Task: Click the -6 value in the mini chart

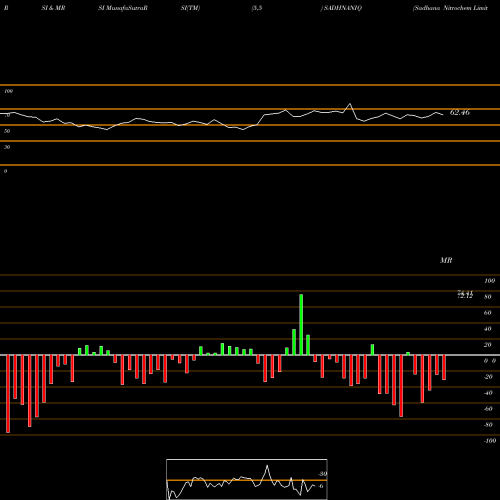Action: [321, 486]
